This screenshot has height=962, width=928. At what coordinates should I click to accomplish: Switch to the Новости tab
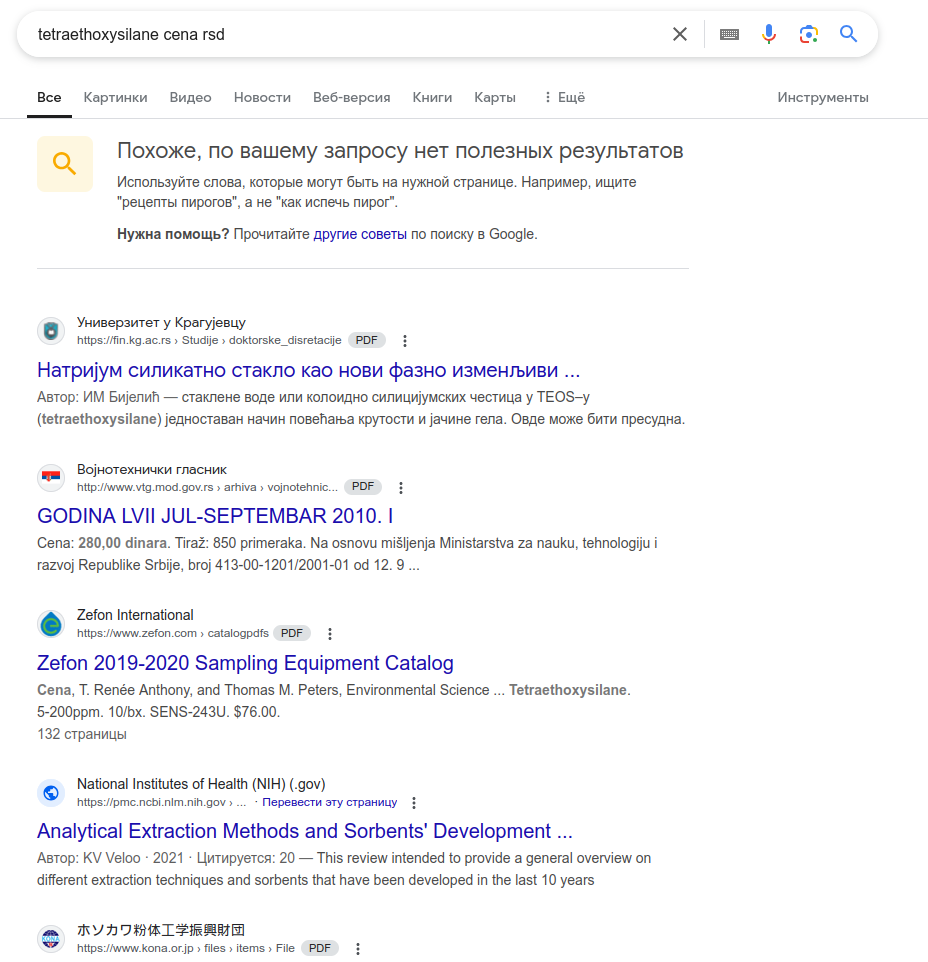click(262, 98)
